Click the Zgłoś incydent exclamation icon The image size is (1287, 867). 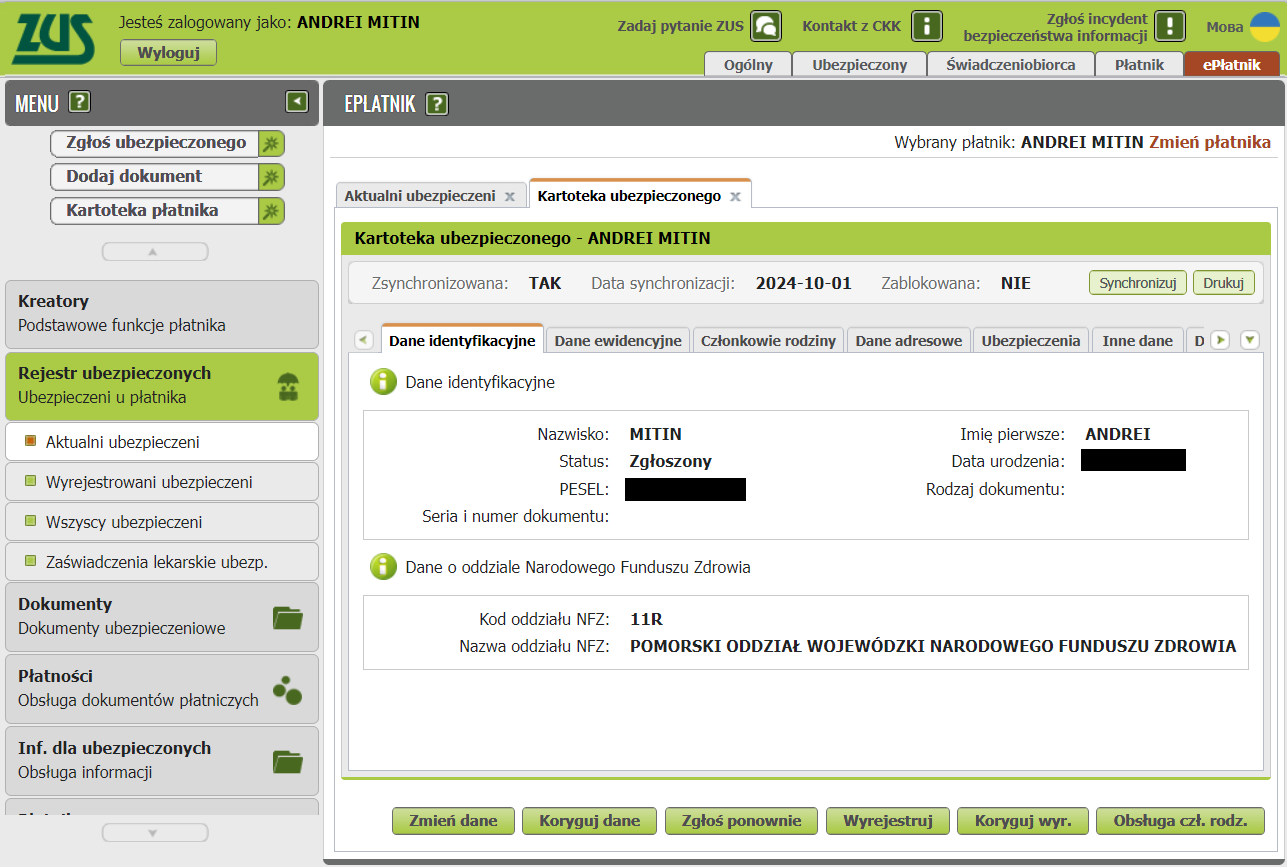tap(1168, 26)
